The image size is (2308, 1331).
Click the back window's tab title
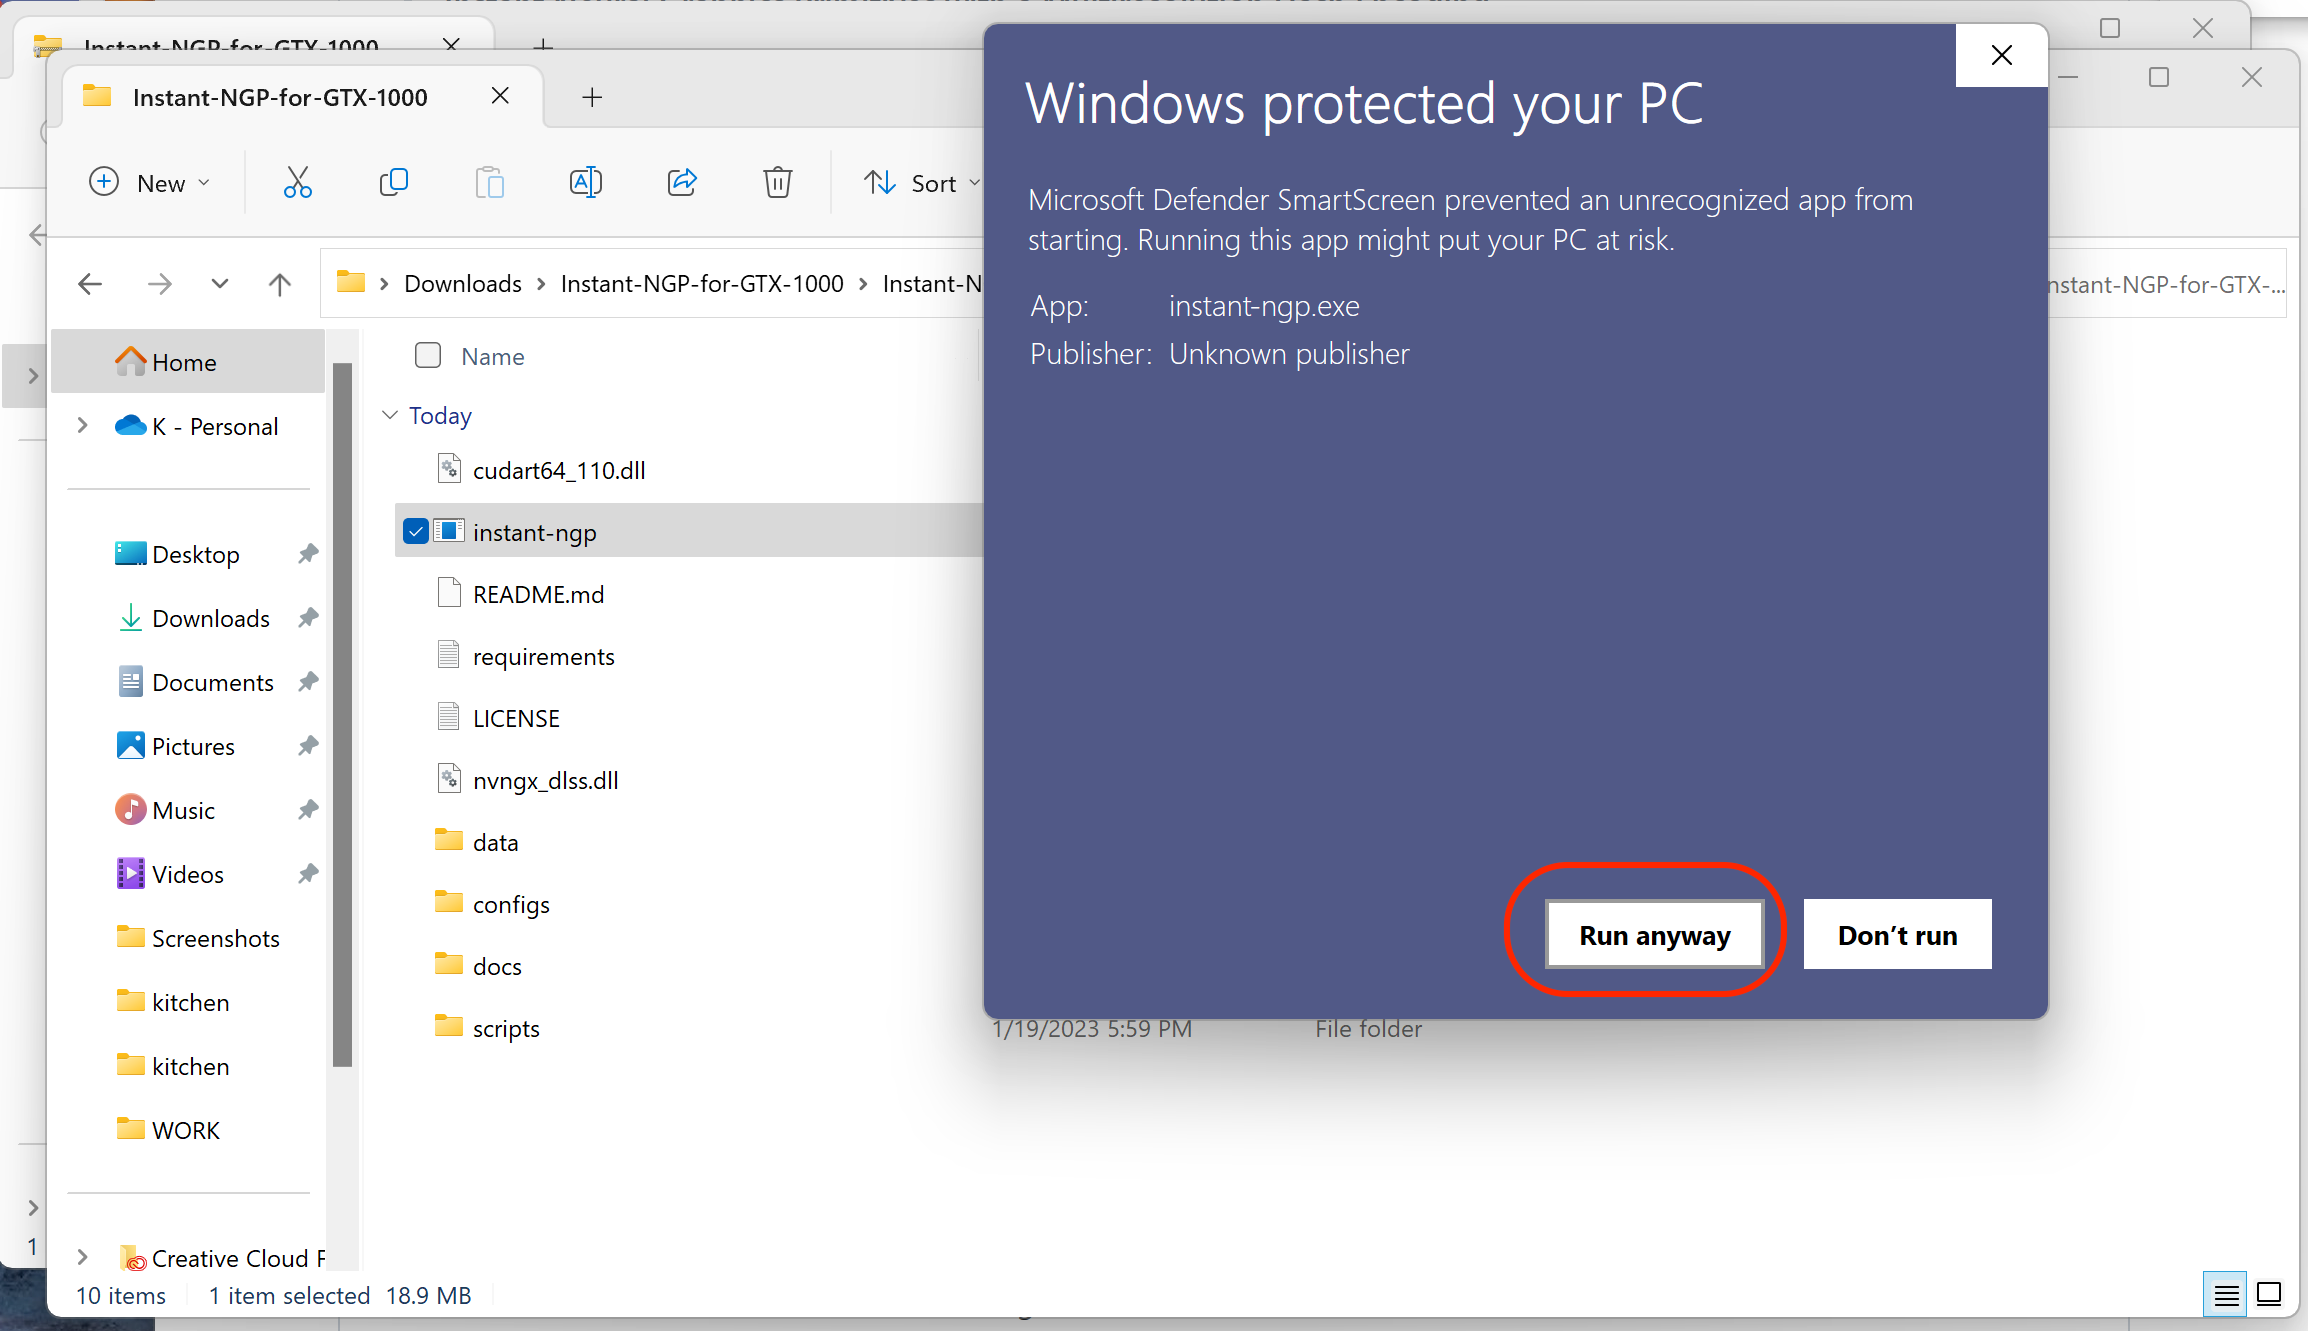click(x=231, y=46)
